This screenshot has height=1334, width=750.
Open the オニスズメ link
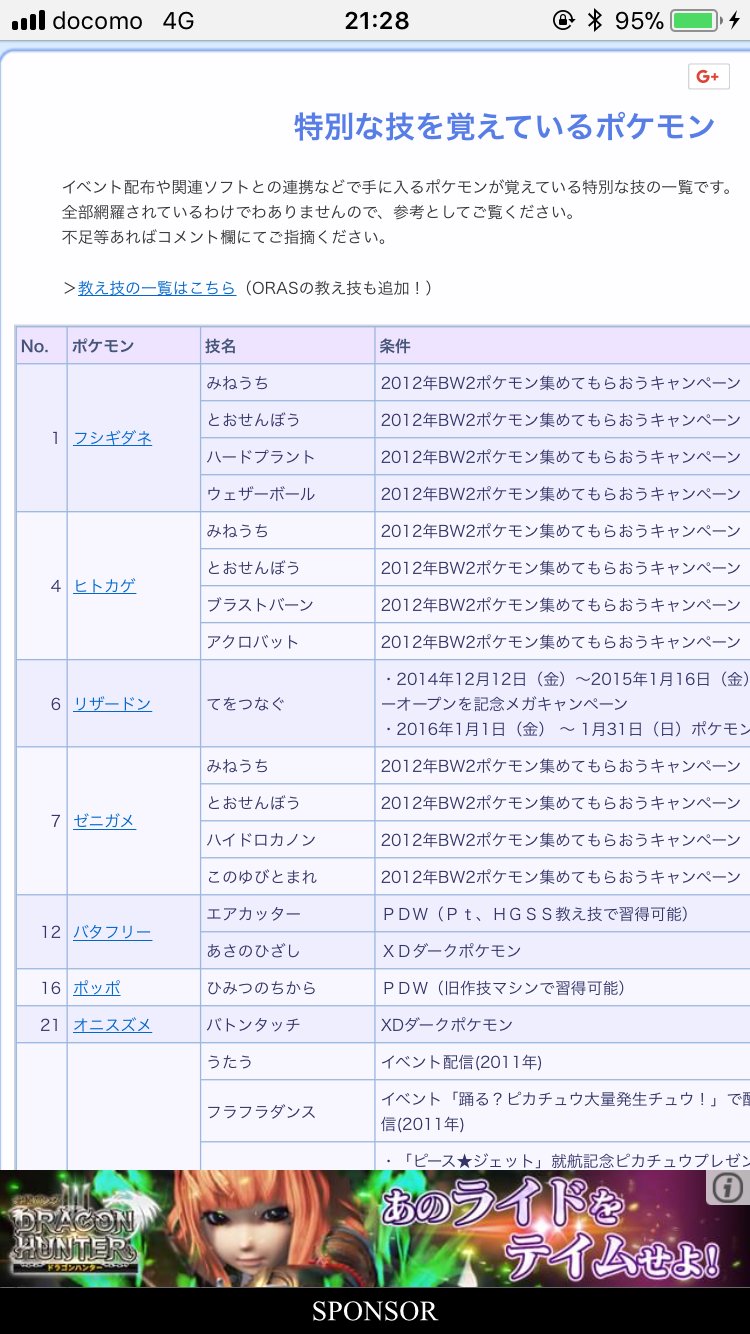[112, 1025]
